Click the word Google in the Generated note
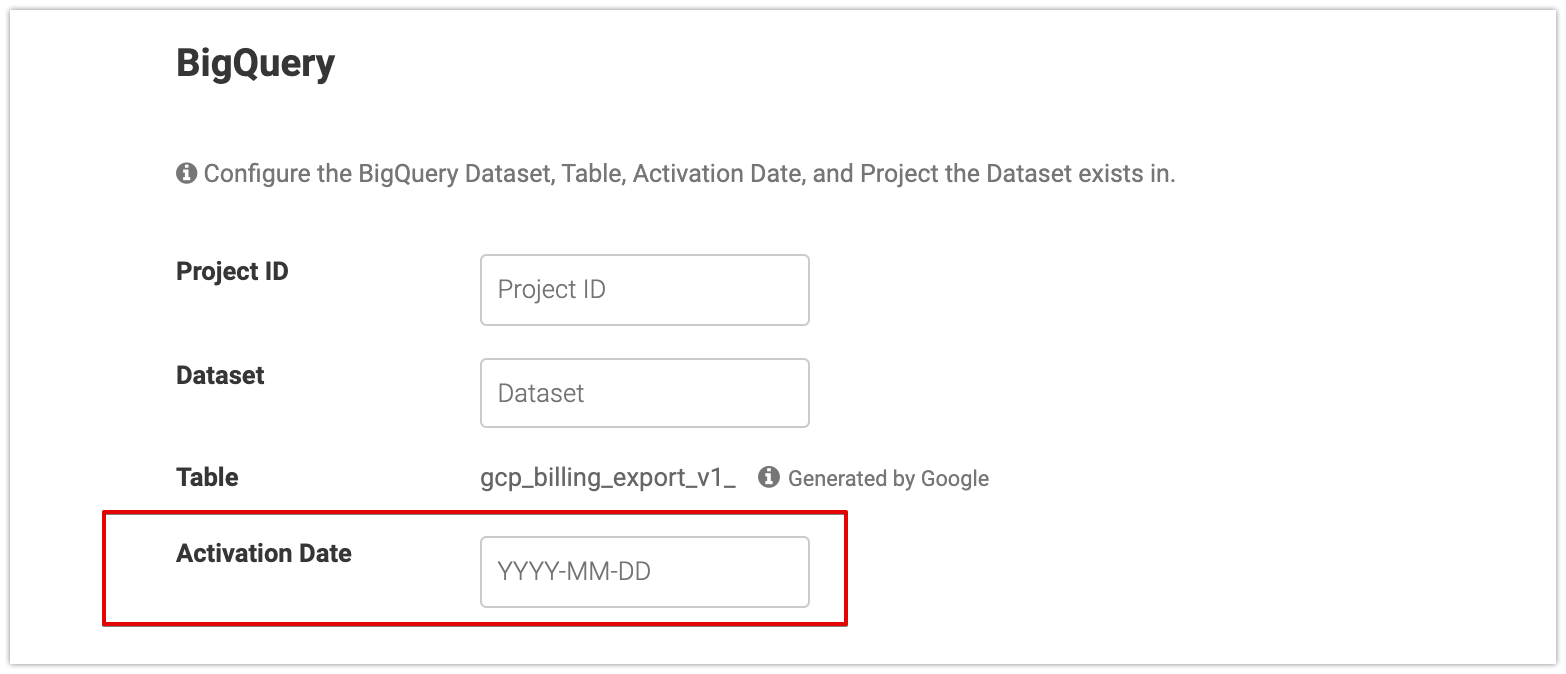Viewport: 1566px width, 674px height. [954, 479]
